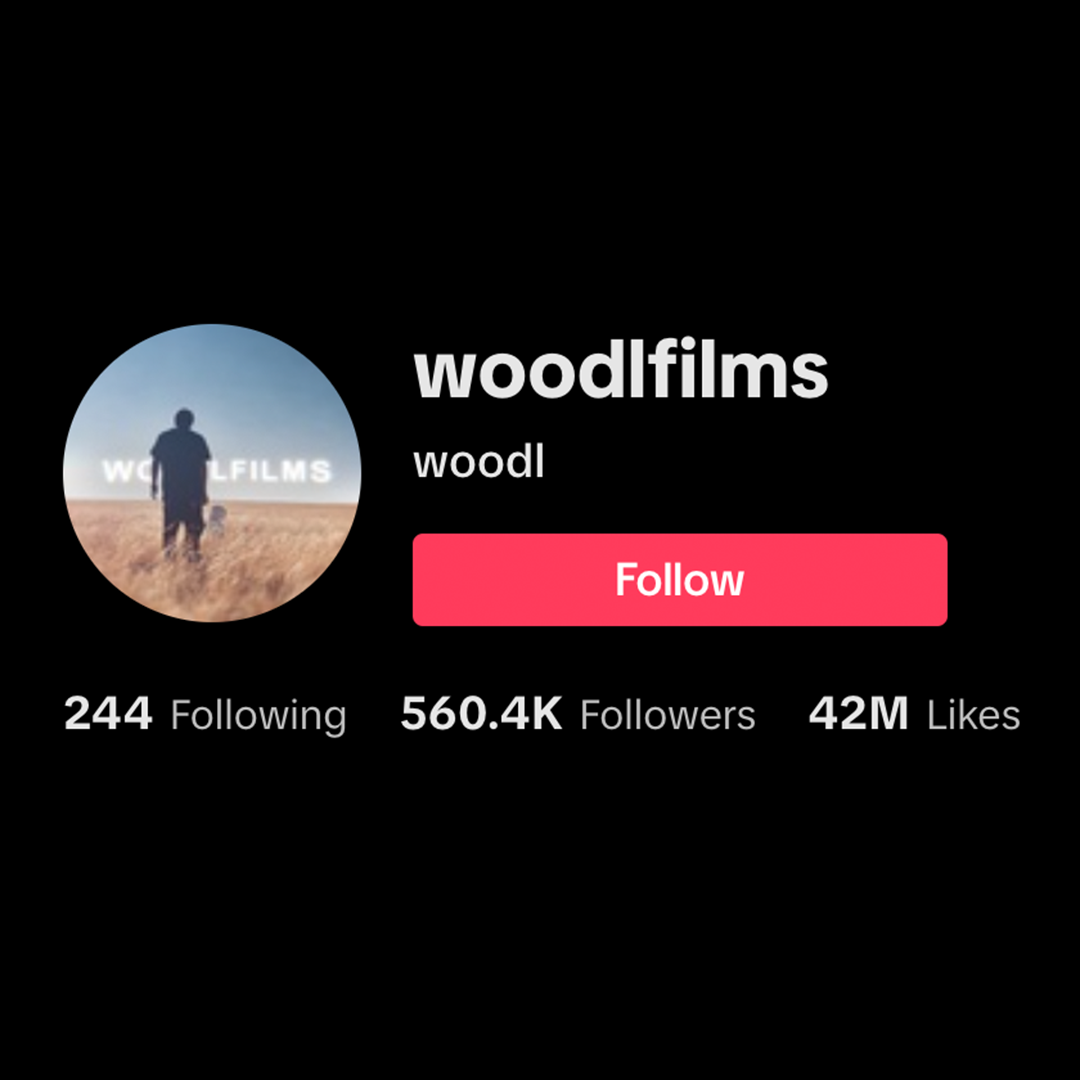Click the 42M likes count
Screen dimensions: 1080x1080
point(858,714)
